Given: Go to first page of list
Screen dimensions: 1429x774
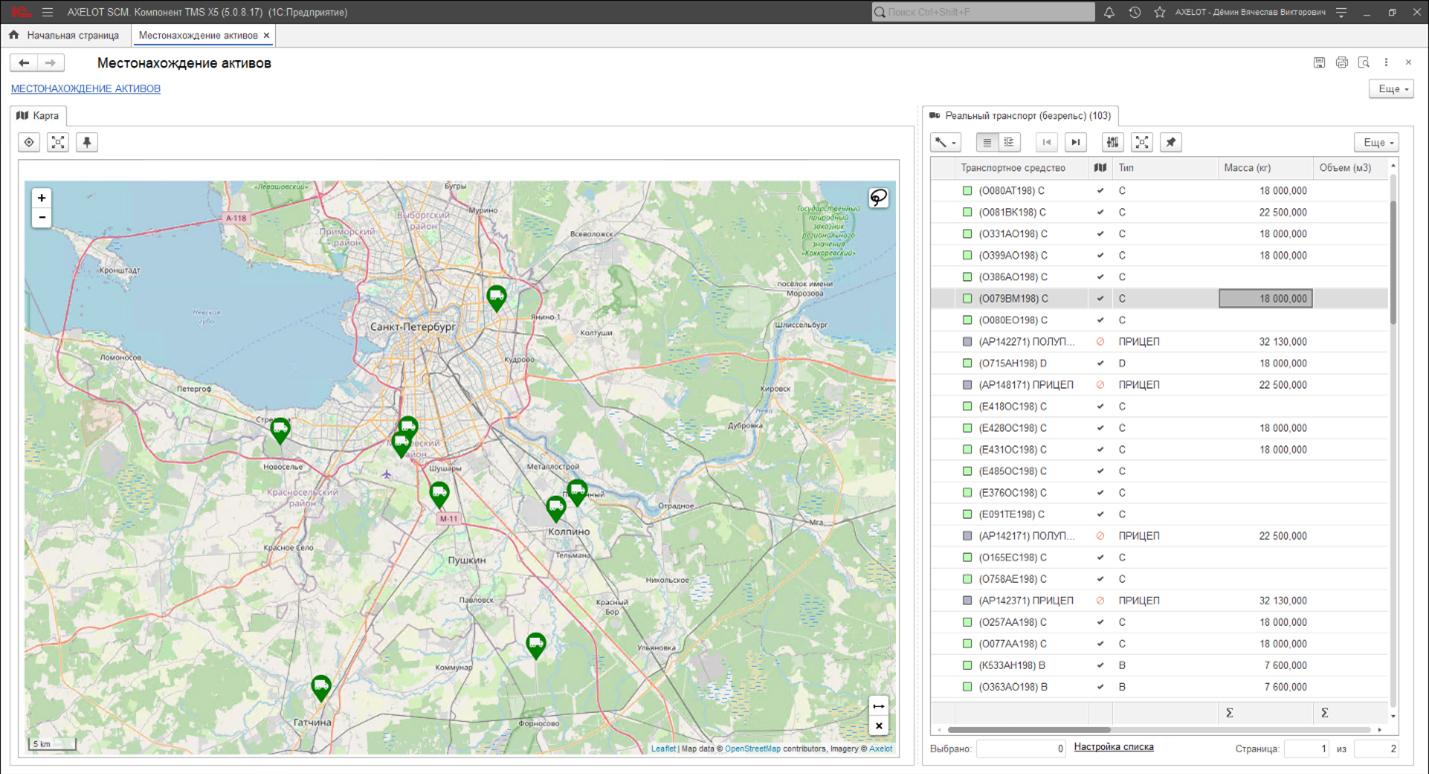Looking at the screenshot, I should 1046,142.
